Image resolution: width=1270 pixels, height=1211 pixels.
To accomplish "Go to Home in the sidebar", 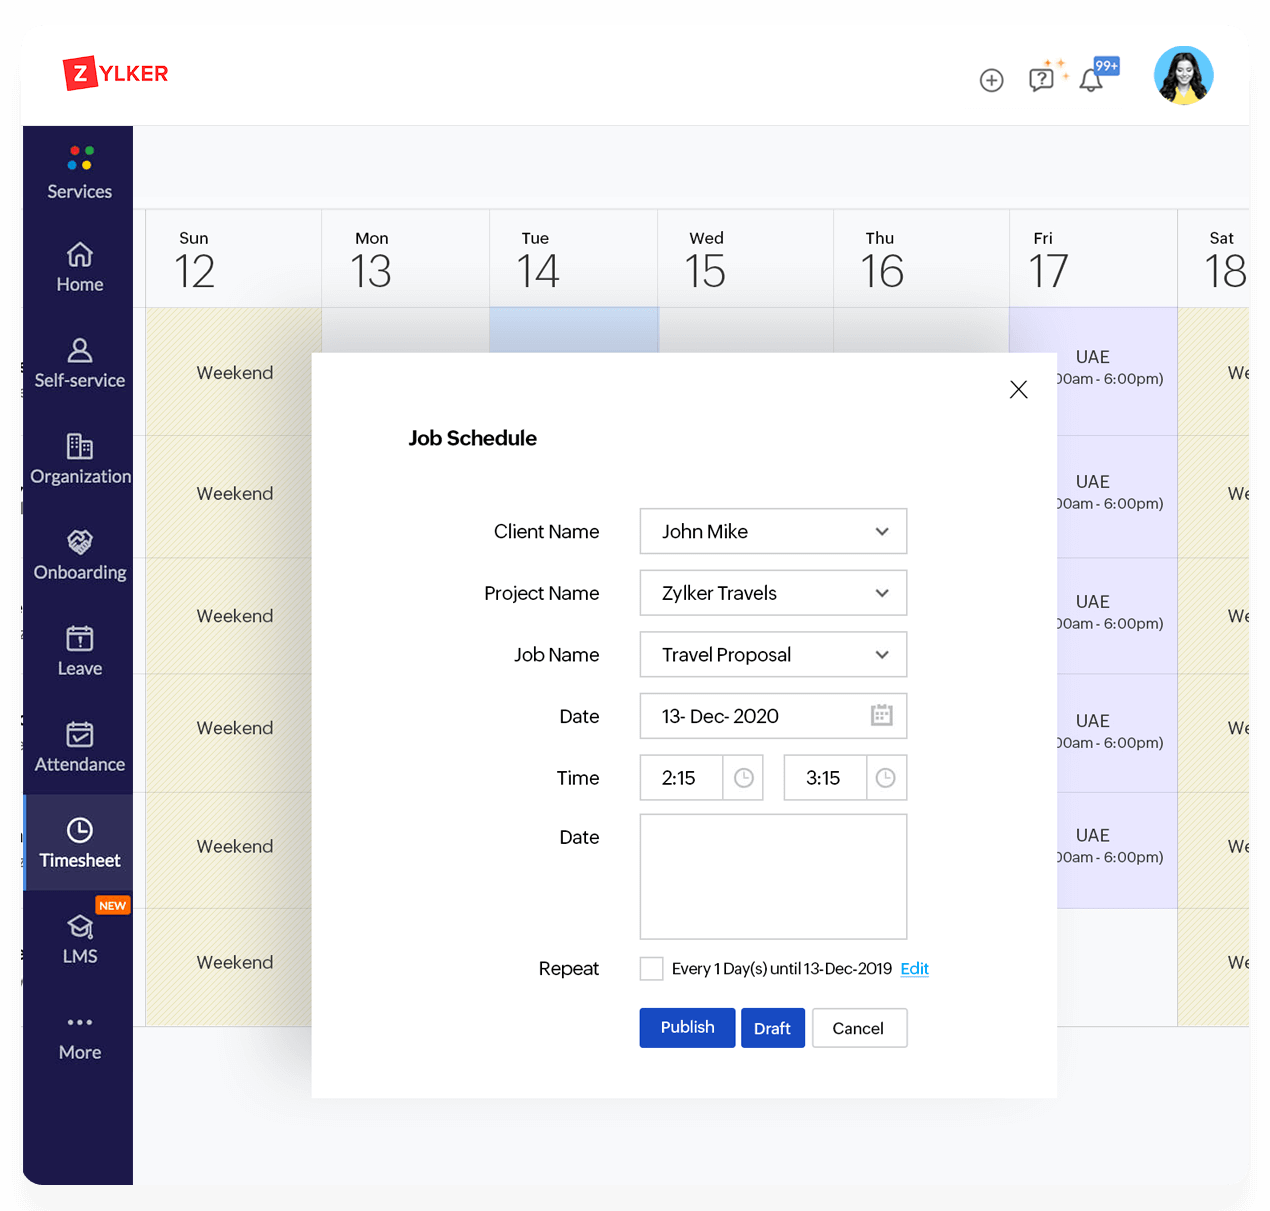I will pyautogui.click(x=80, y=268).
